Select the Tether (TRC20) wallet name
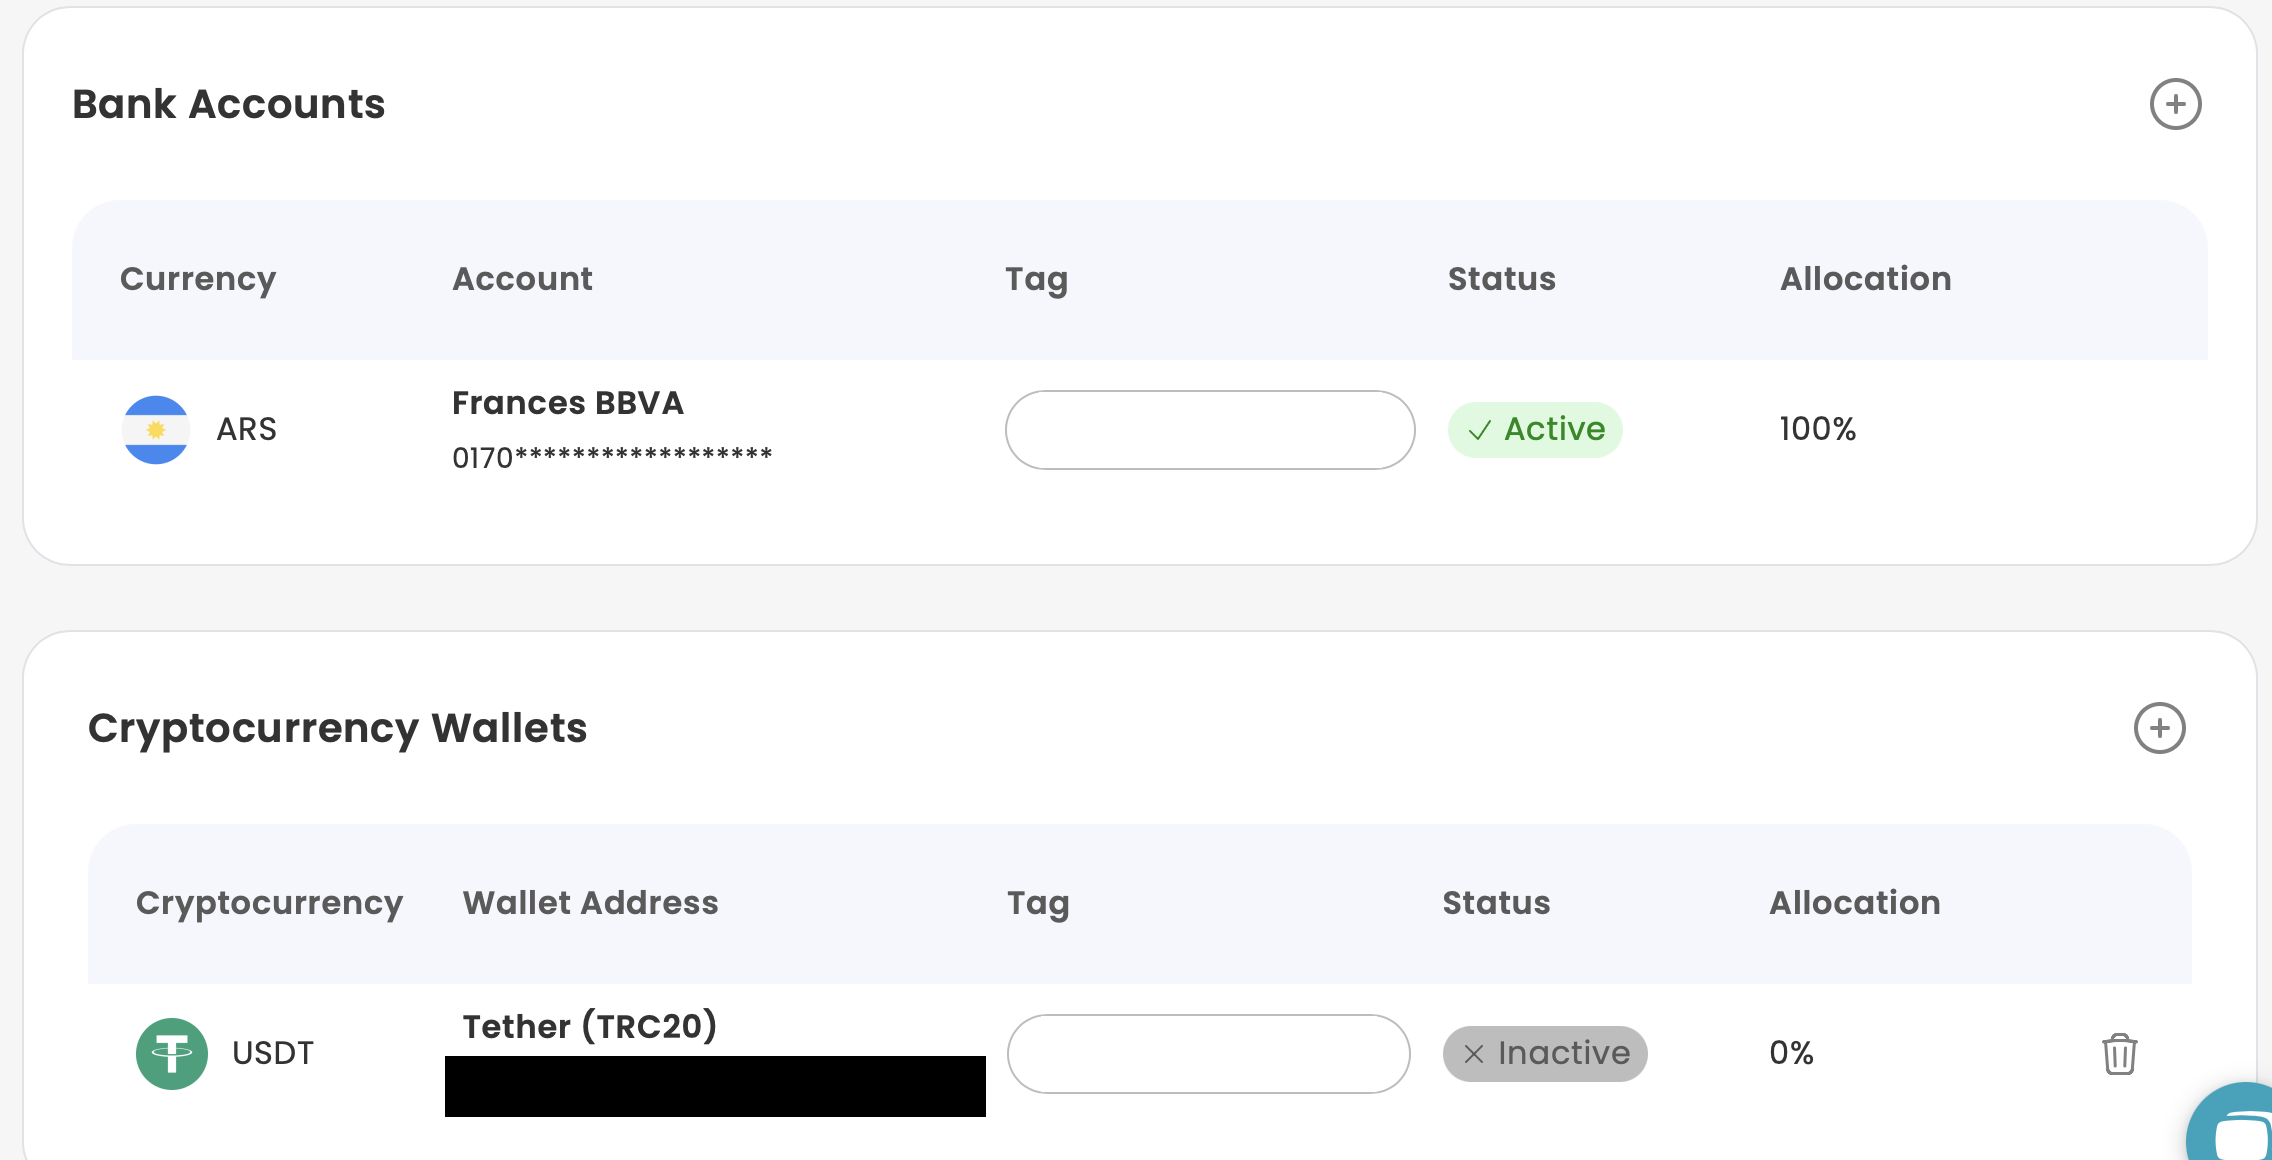 590,1027
